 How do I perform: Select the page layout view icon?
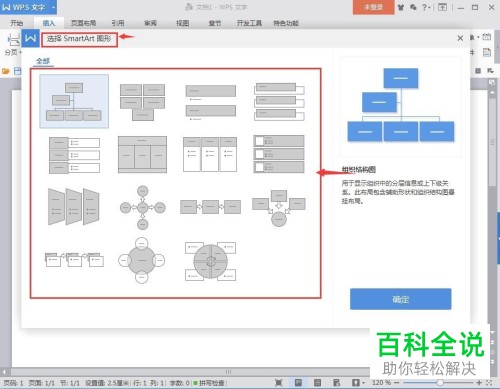click(298, 383)
